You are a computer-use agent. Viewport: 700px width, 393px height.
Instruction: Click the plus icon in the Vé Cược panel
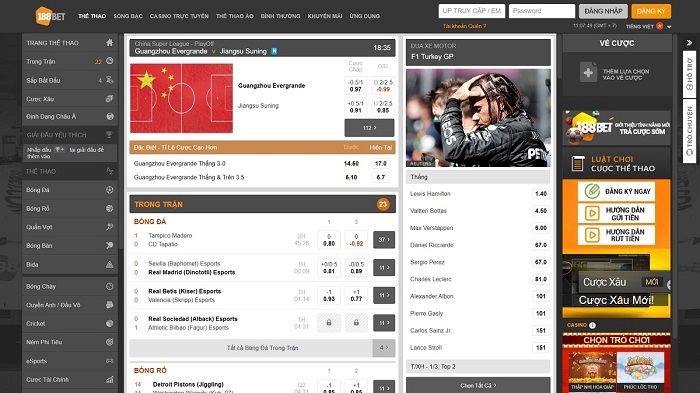pyautogui.click(x=588, y=73)
